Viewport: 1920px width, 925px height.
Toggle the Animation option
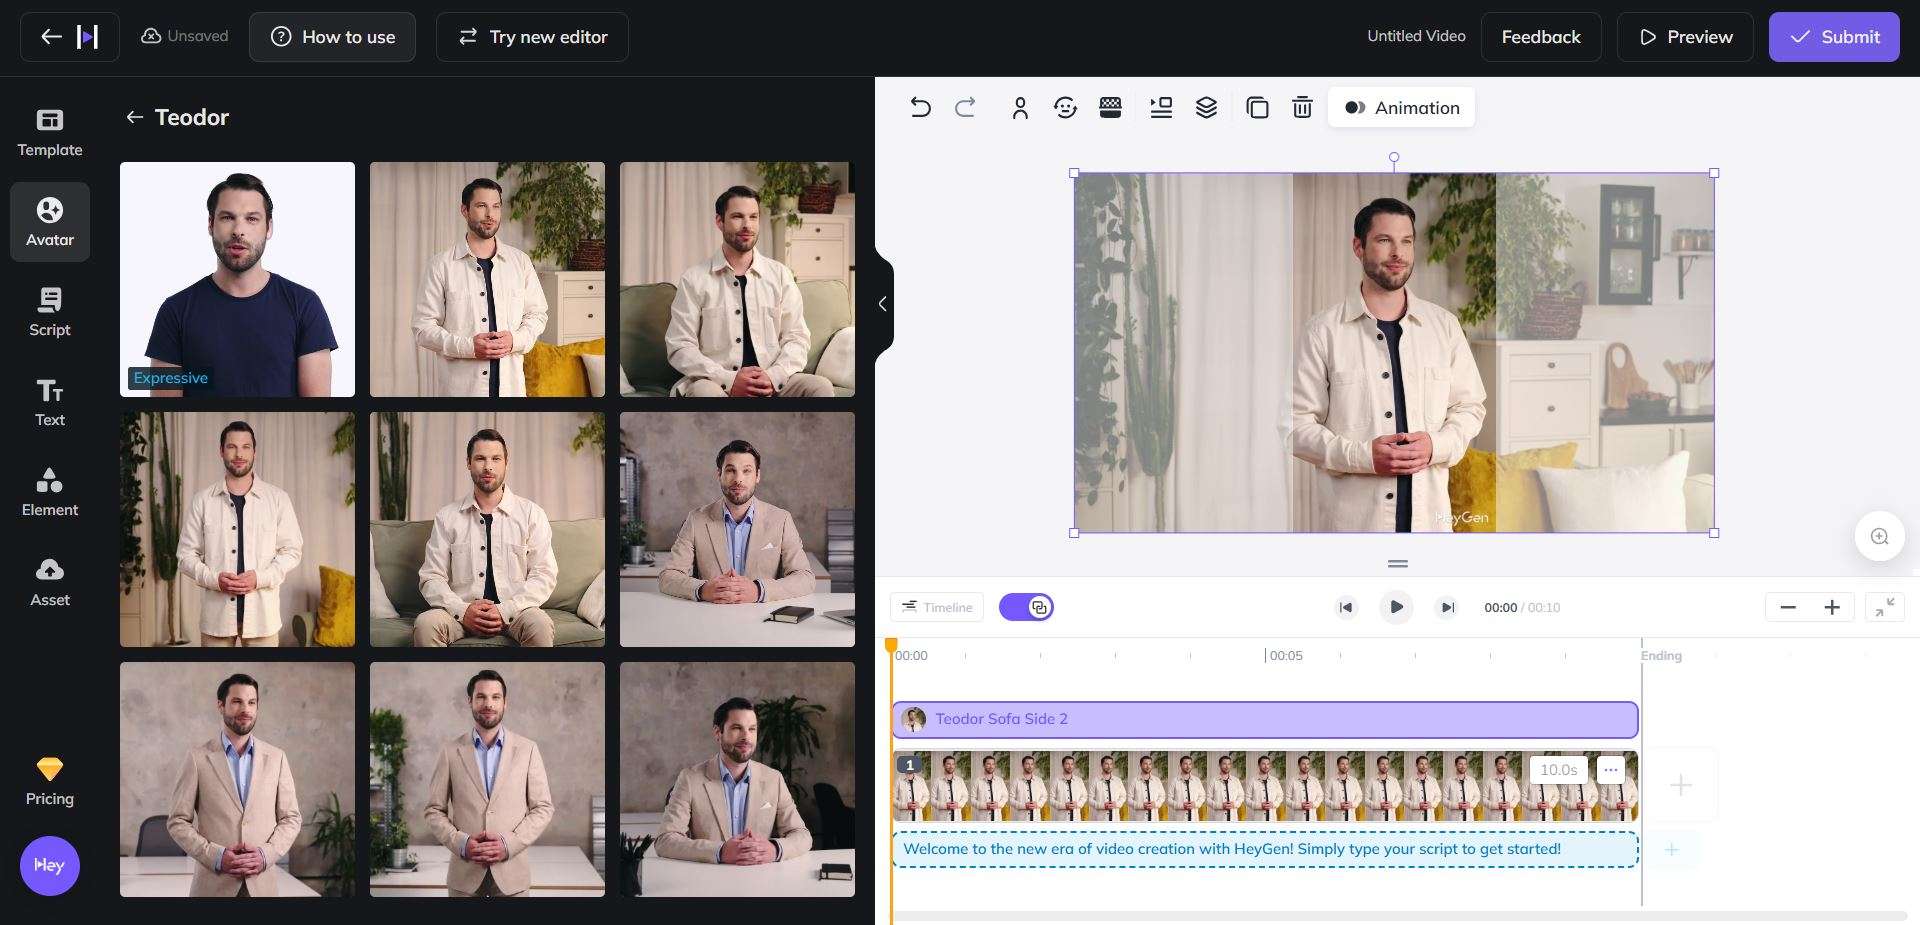pos(1401,107)
